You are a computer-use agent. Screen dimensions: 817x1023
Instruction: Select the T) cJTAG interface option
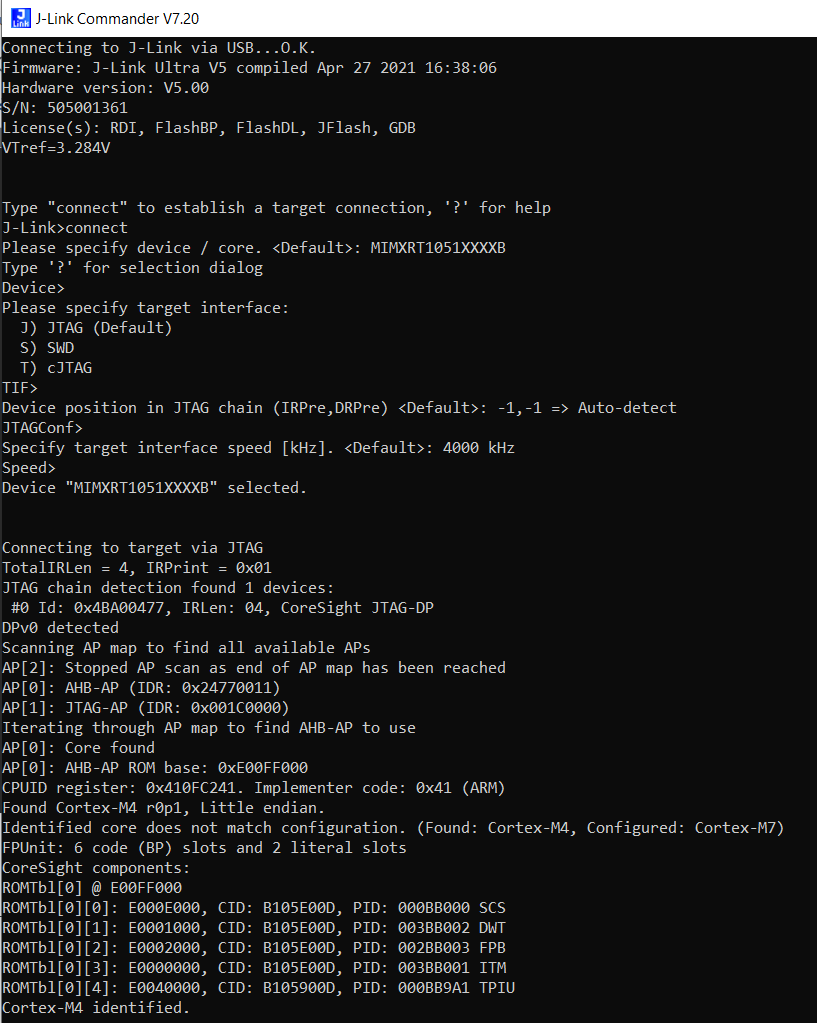point(55,367)
